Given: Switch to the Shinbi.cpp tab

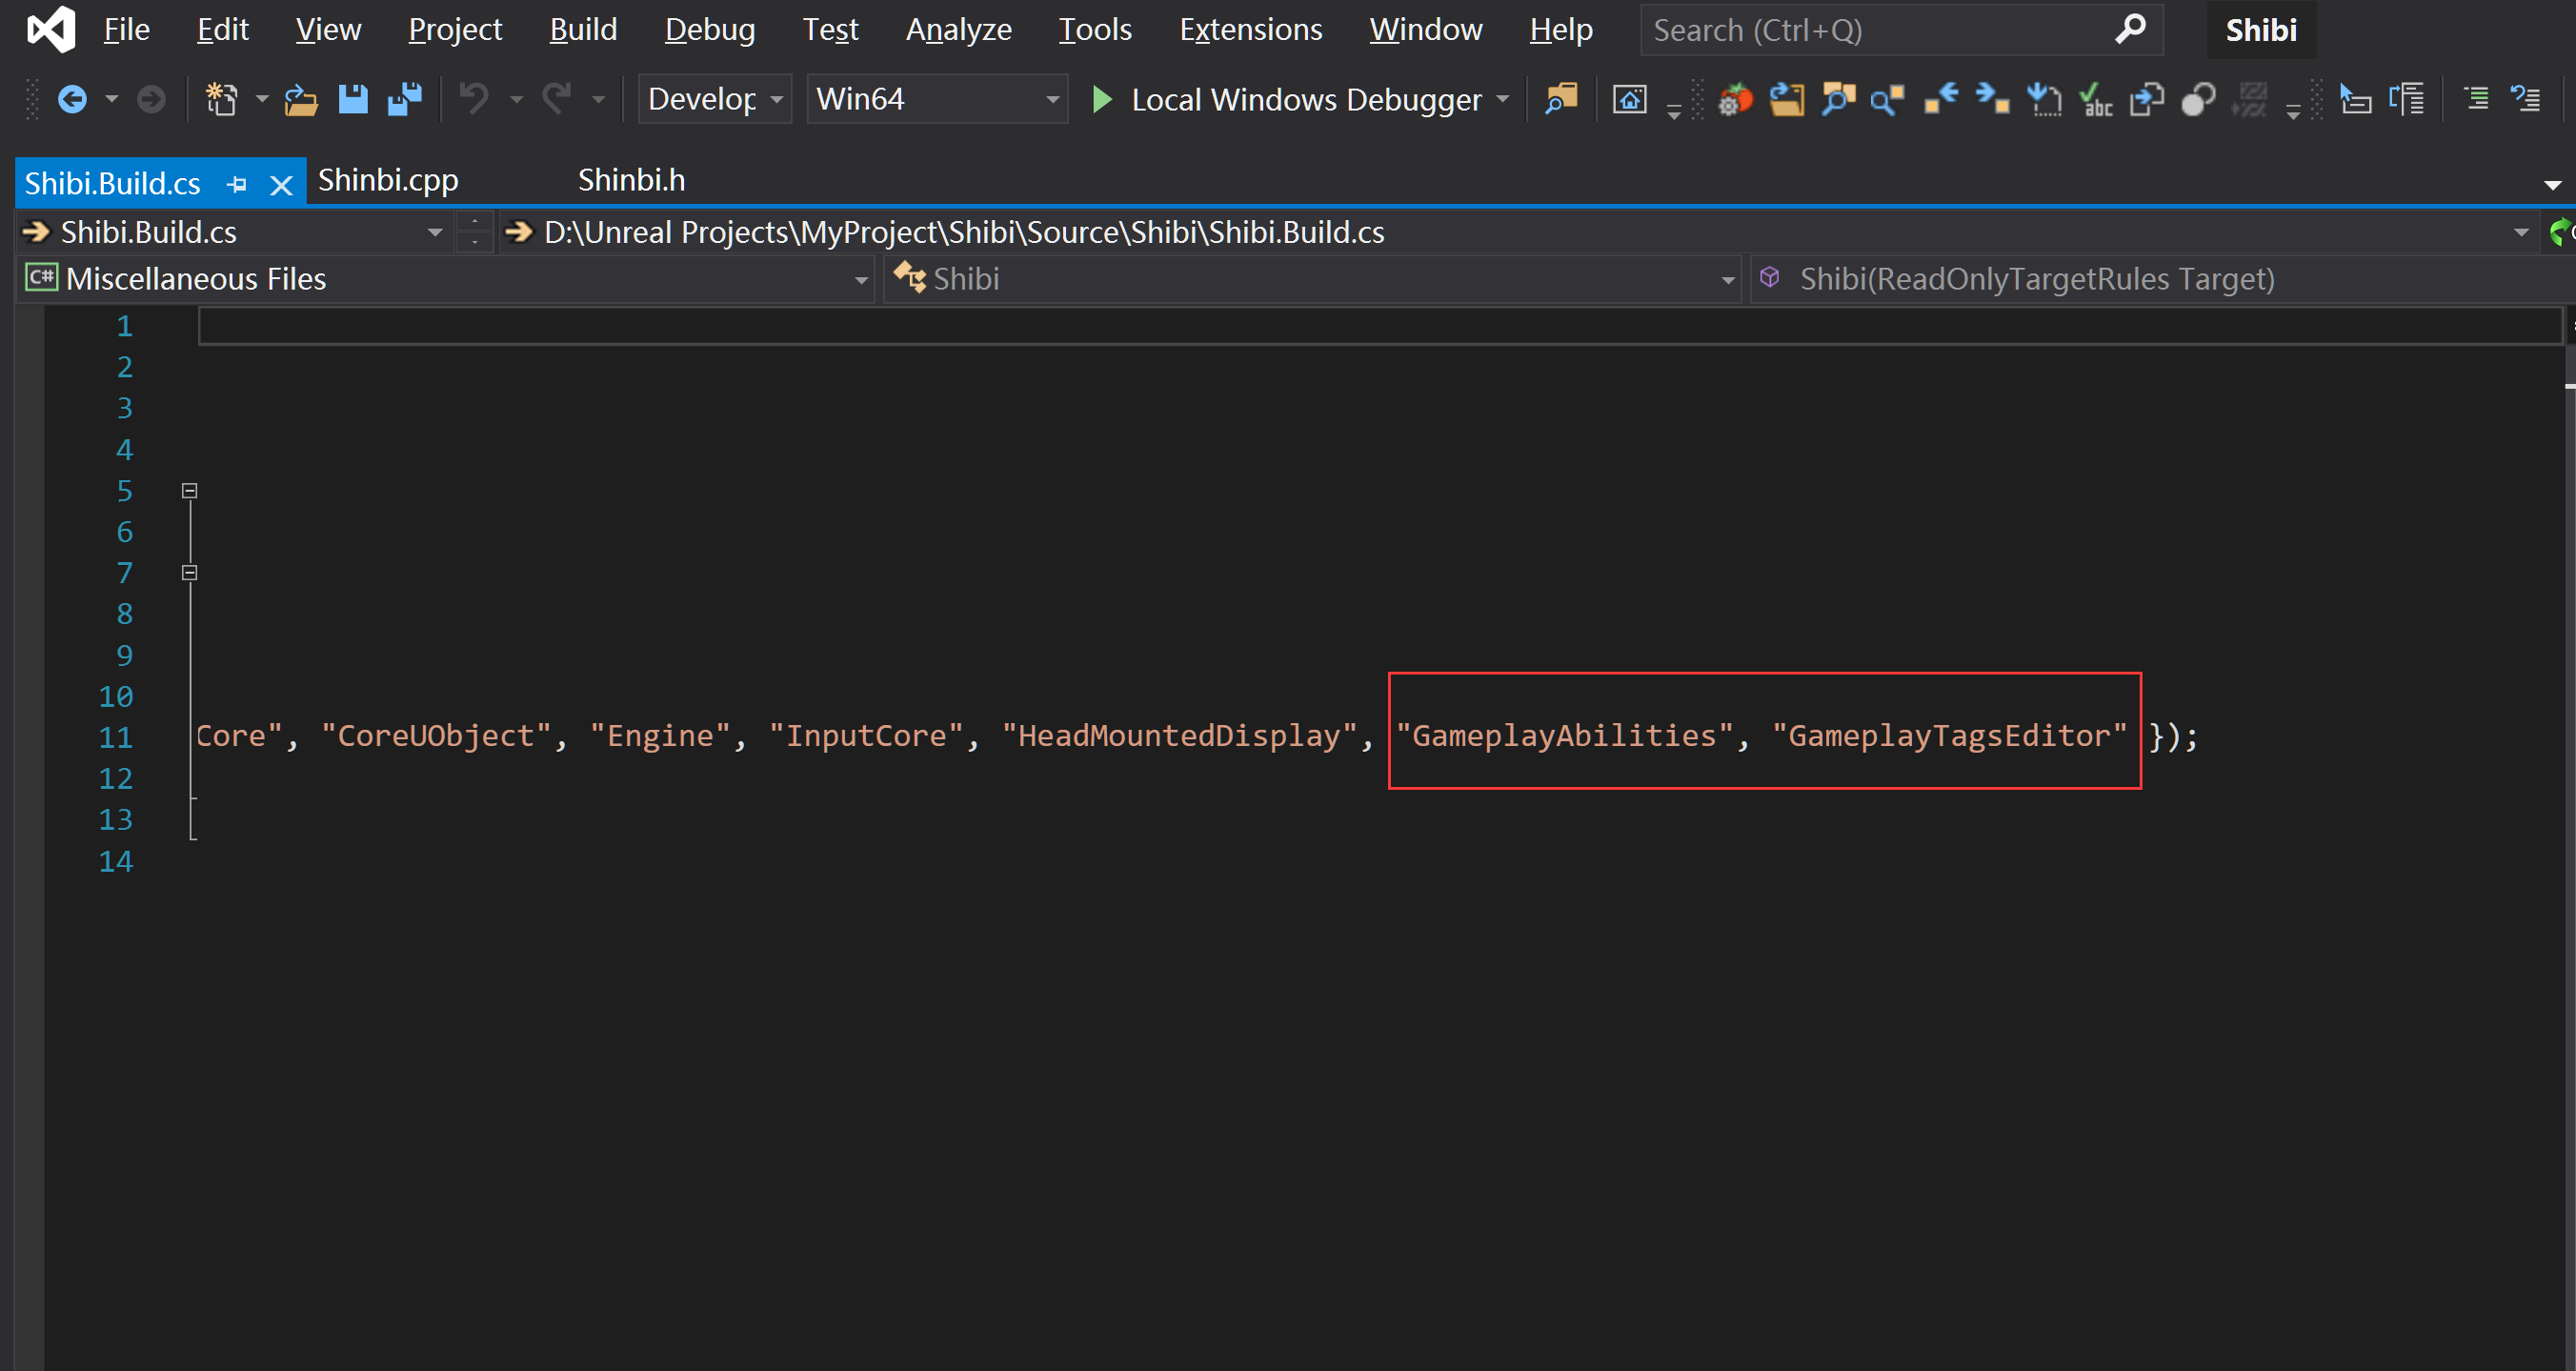Looking at the screenshot, I should tap(388, 180).
